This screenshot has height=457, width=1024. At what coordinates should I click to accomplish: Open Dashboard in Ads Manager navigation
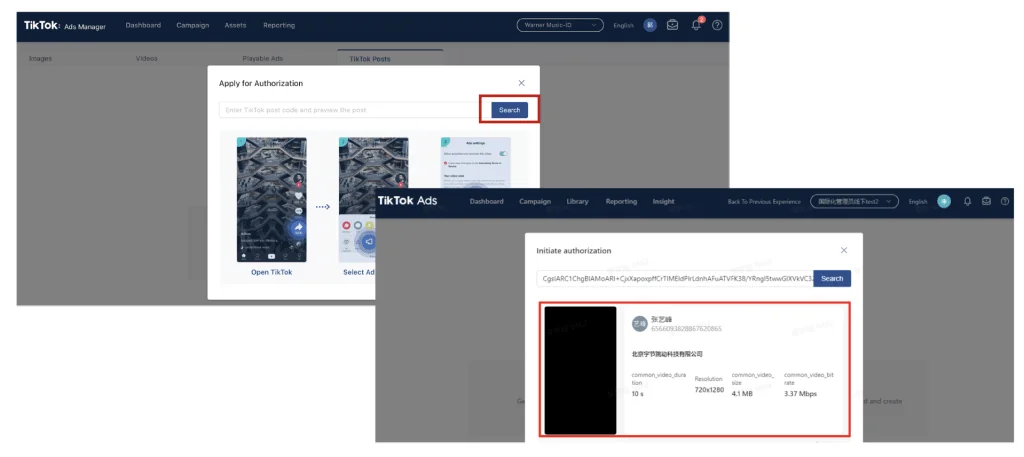click(x=143, y=25)
